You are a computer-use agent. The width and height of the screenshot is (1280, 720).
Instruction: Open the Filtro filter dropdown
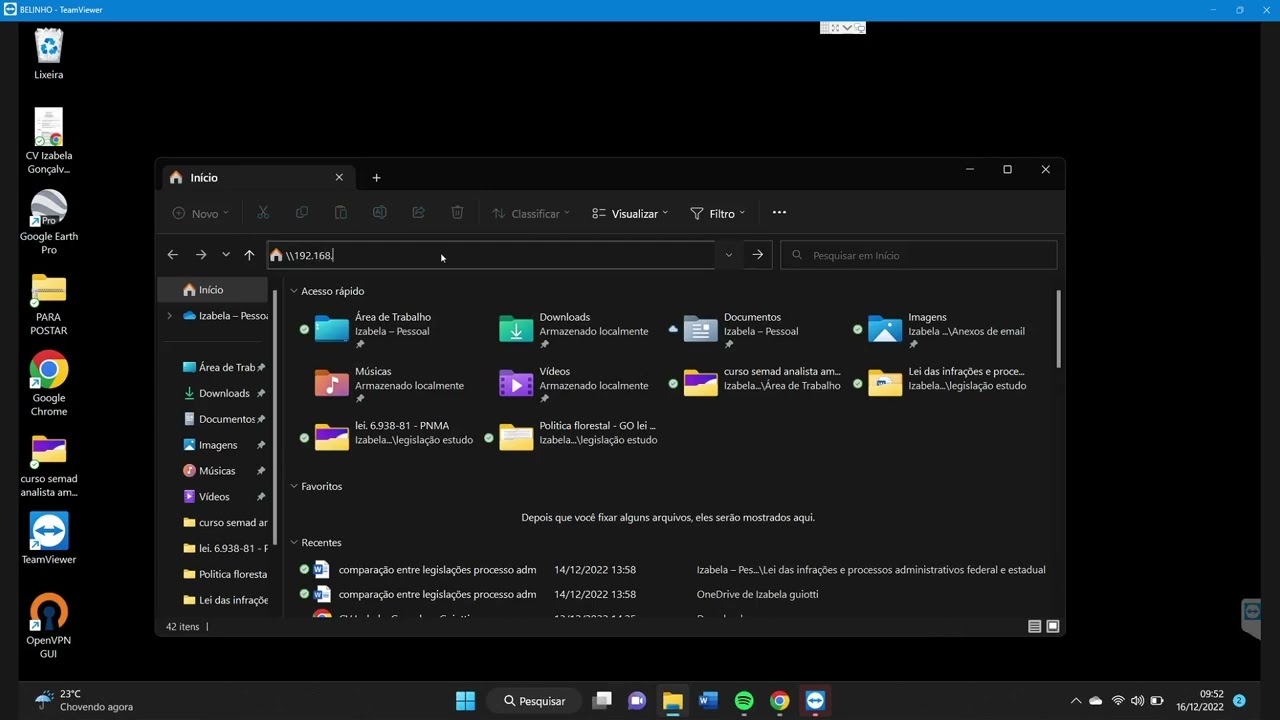click(717, 213)
